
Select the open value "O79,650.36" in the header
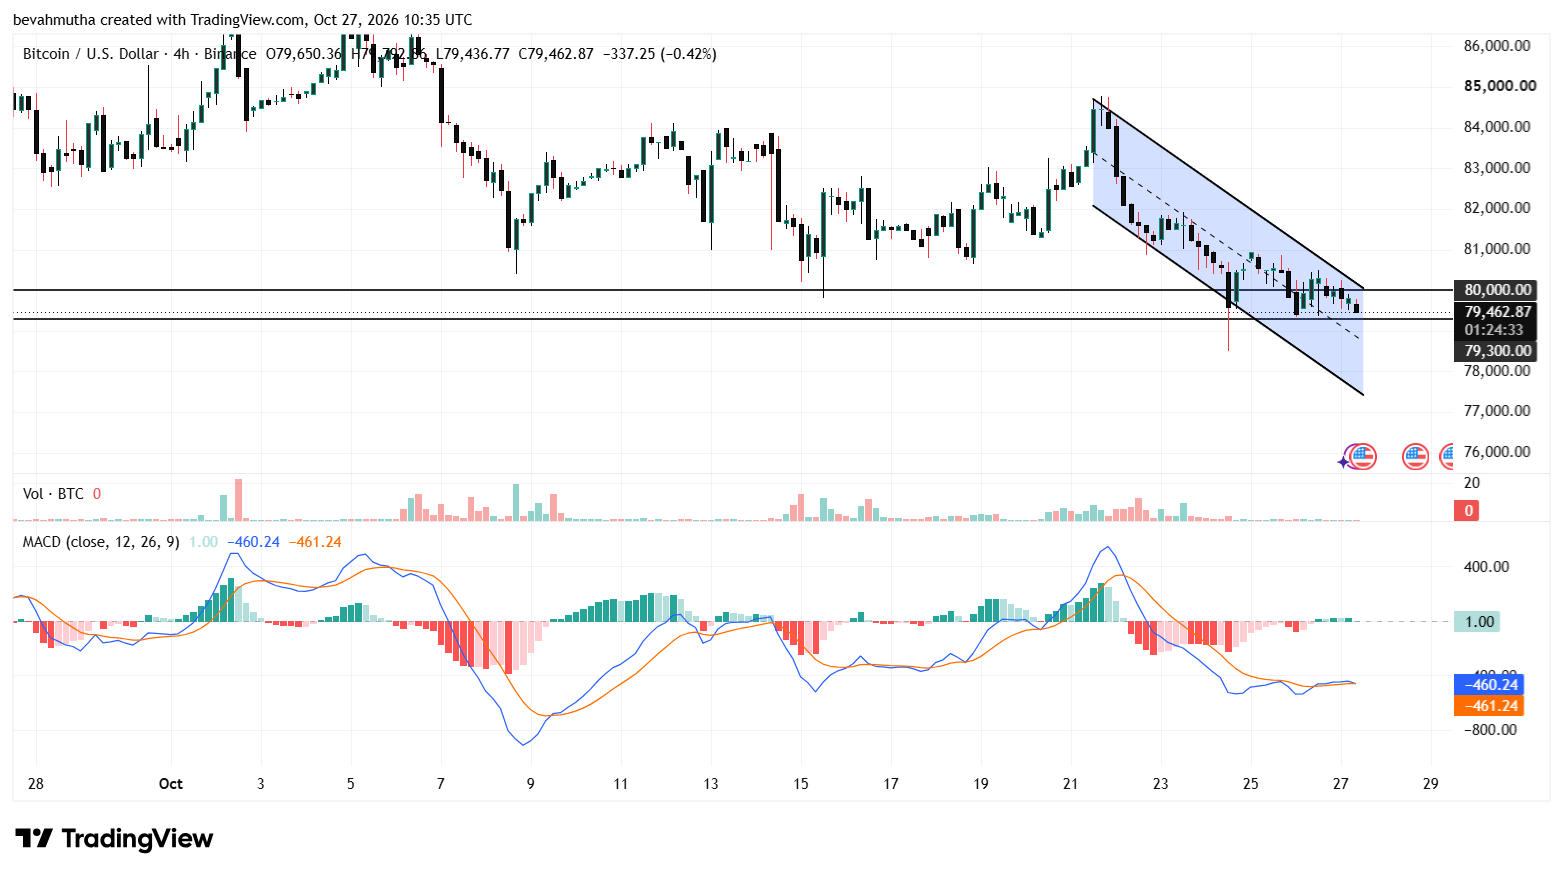(x=304, y=54)
